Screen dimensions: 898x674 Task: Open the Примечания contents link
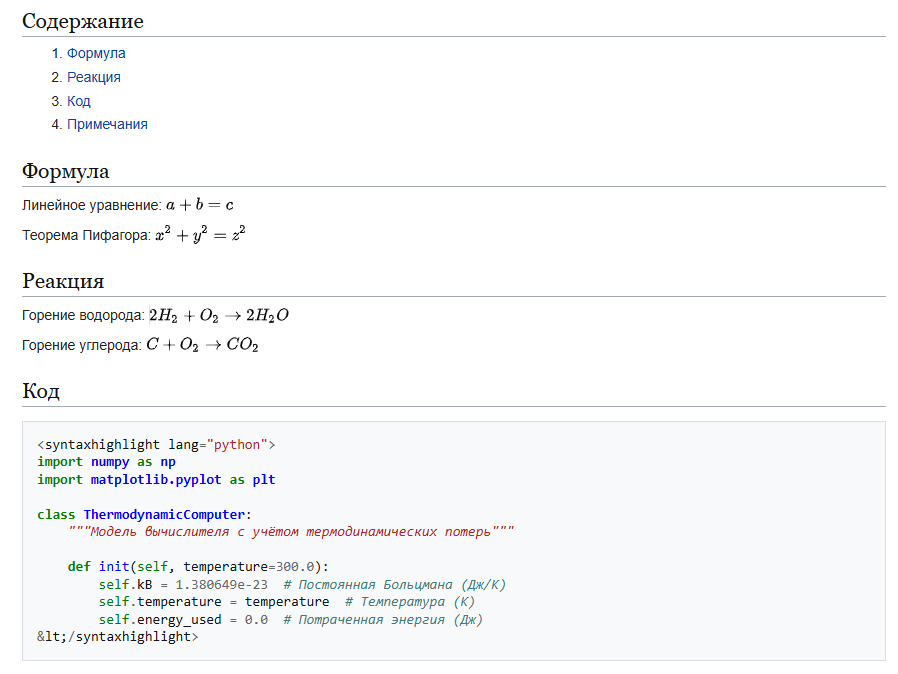click(x=107, y=124)
